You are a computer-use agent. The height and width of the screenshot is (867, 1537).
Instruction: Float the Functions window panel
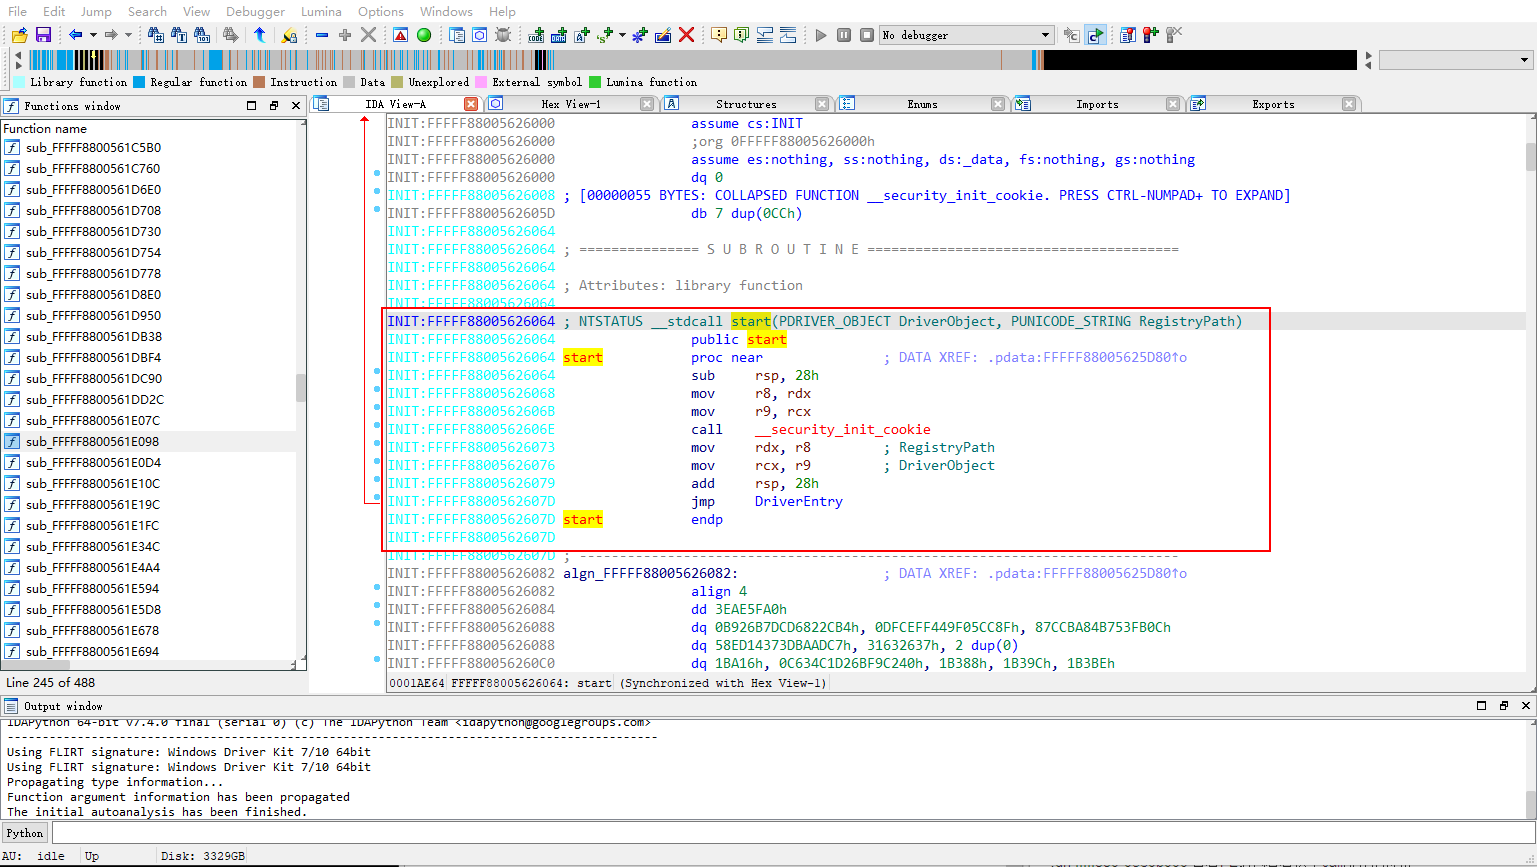pos(274,105)
